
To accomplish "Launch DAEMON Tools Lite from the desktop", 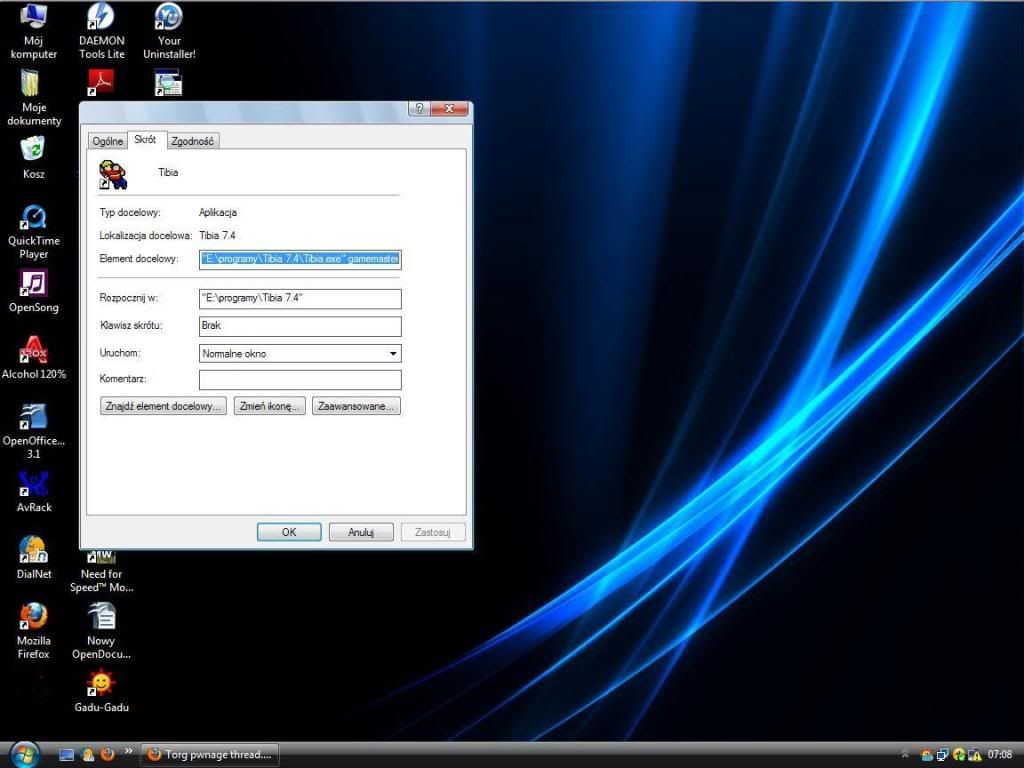I will (x=101, y=31).
